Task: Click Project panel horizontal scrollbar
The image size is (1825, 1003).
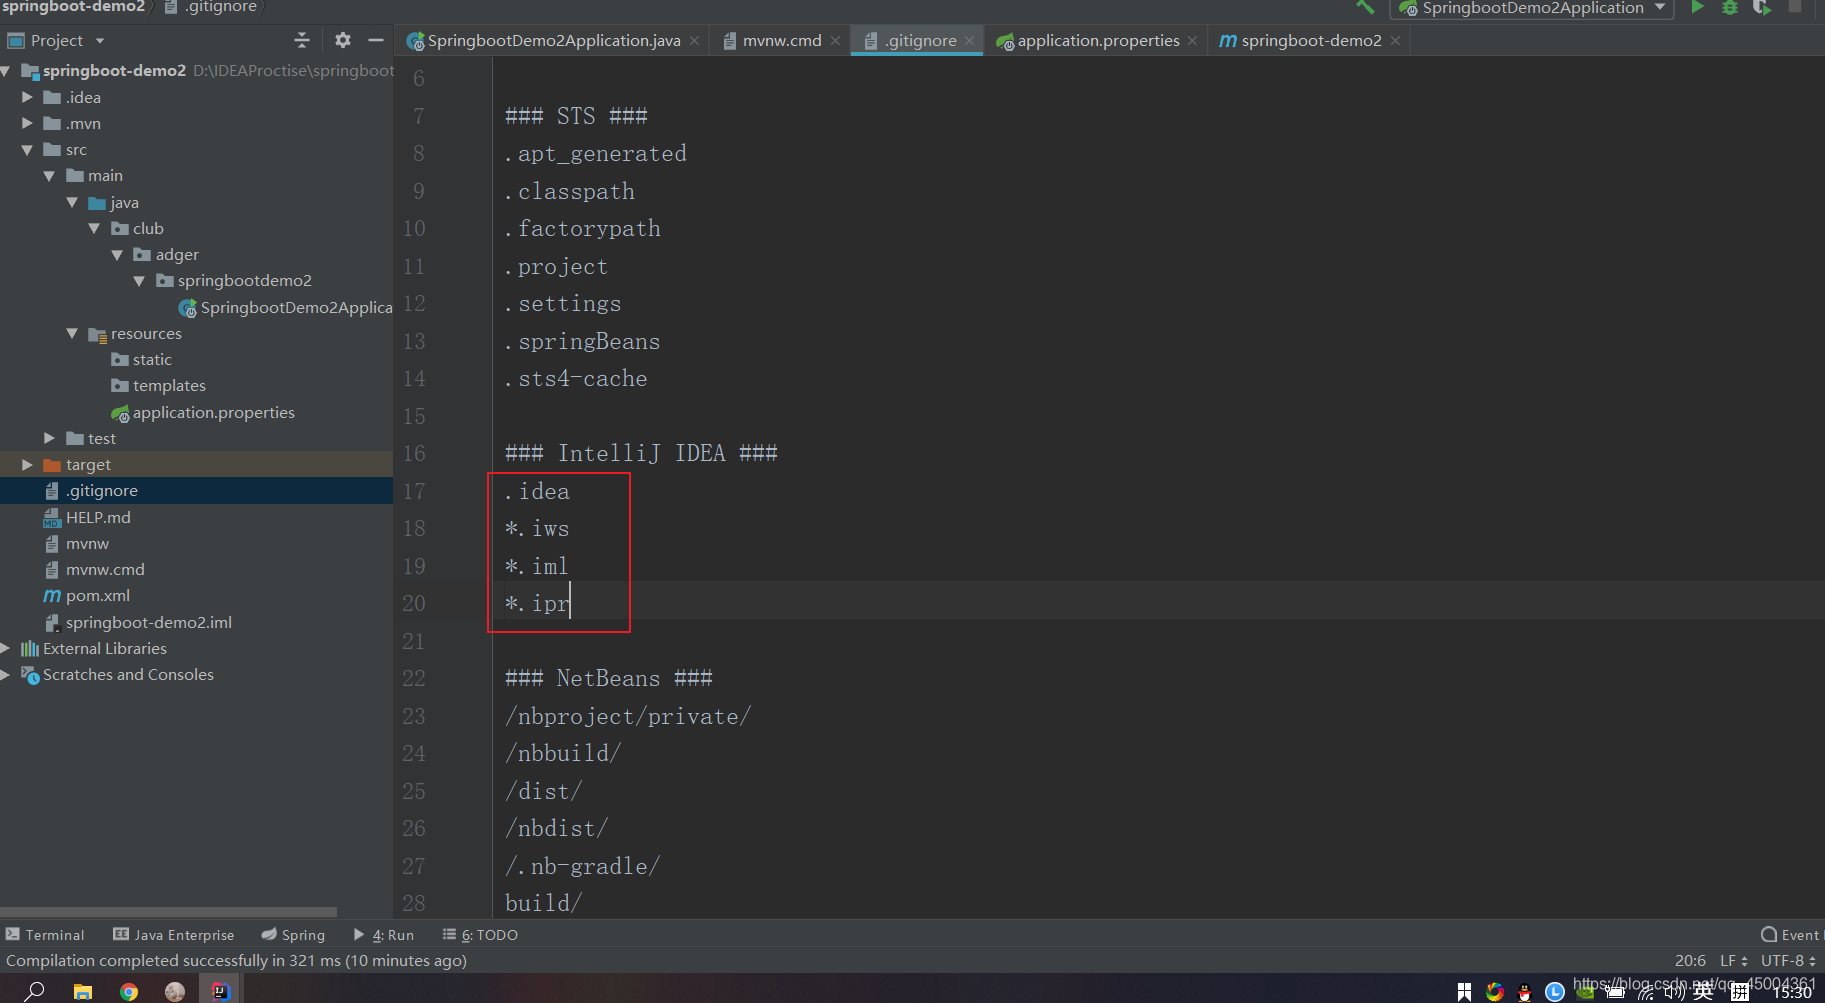Action: [x=168, y=912]
